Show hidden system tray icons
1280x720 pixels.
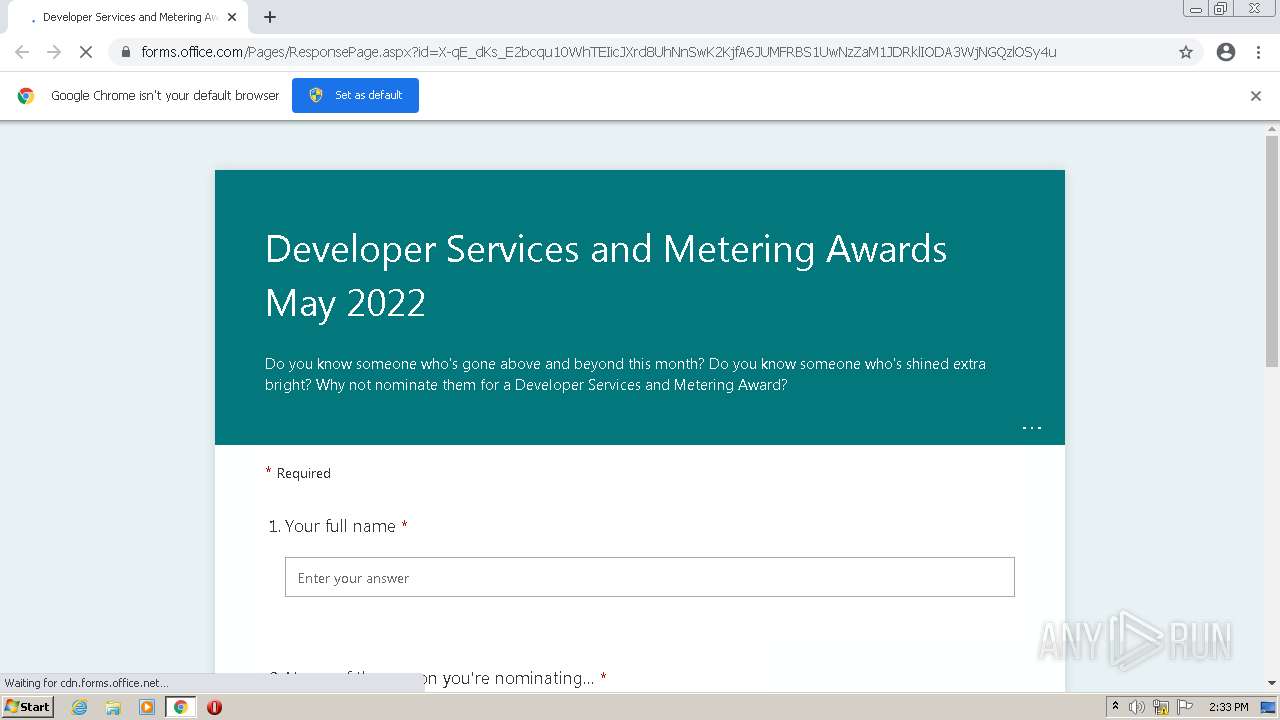[x=1115, y=707]
